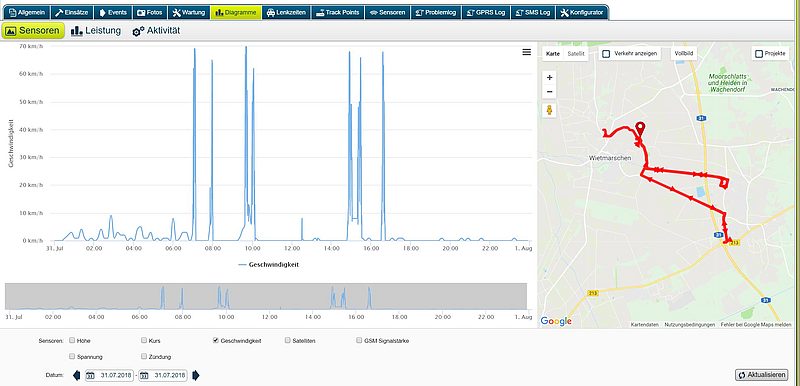Screen dimensions: 800x386
Task: Switch map to Satellit view
Action: point(576,54)
